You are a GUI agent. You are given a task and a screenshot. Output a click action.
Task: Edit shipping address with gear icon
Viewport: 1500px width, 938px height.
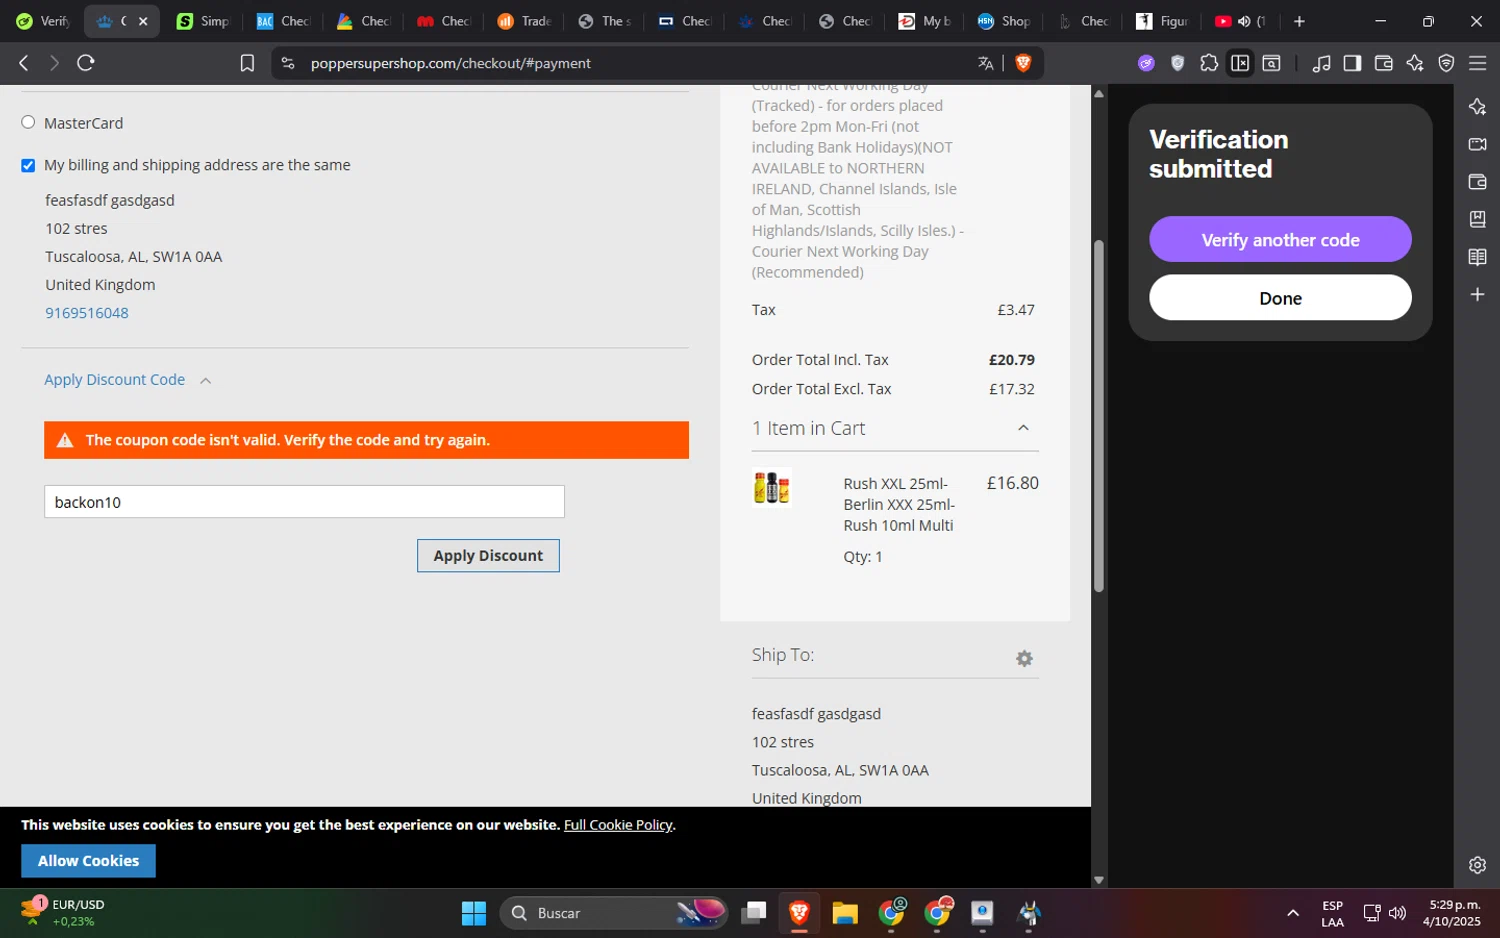point(1024,659)
